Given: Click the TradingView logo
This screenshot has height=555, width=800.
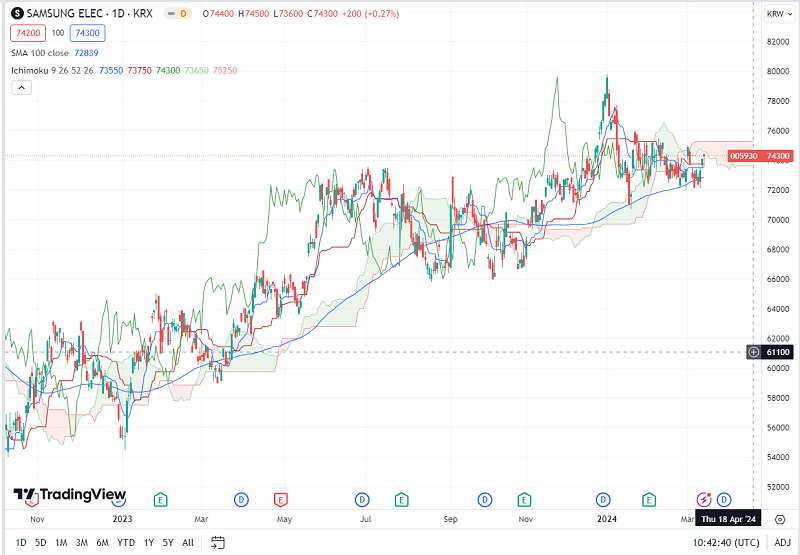Looking at the screenshot, I should [70, 494].
